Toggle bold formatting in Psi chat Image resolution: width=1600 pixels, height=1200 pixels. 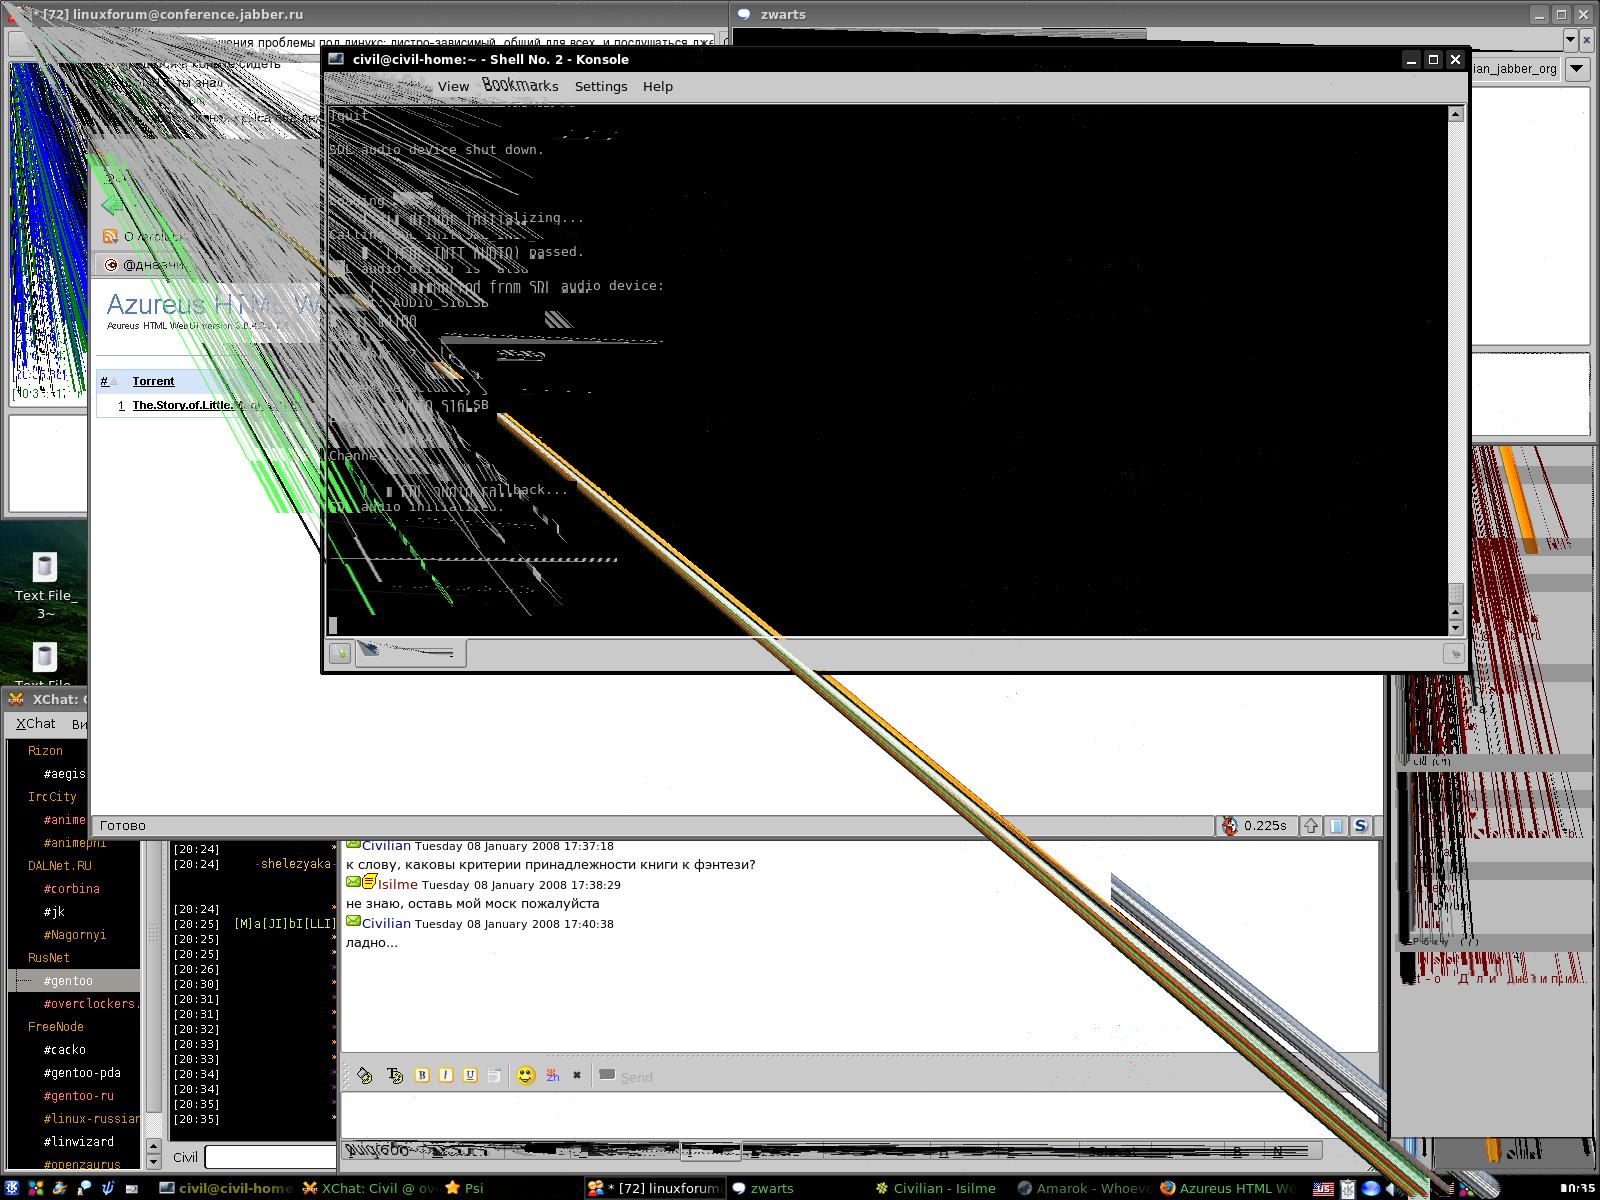422,1075
